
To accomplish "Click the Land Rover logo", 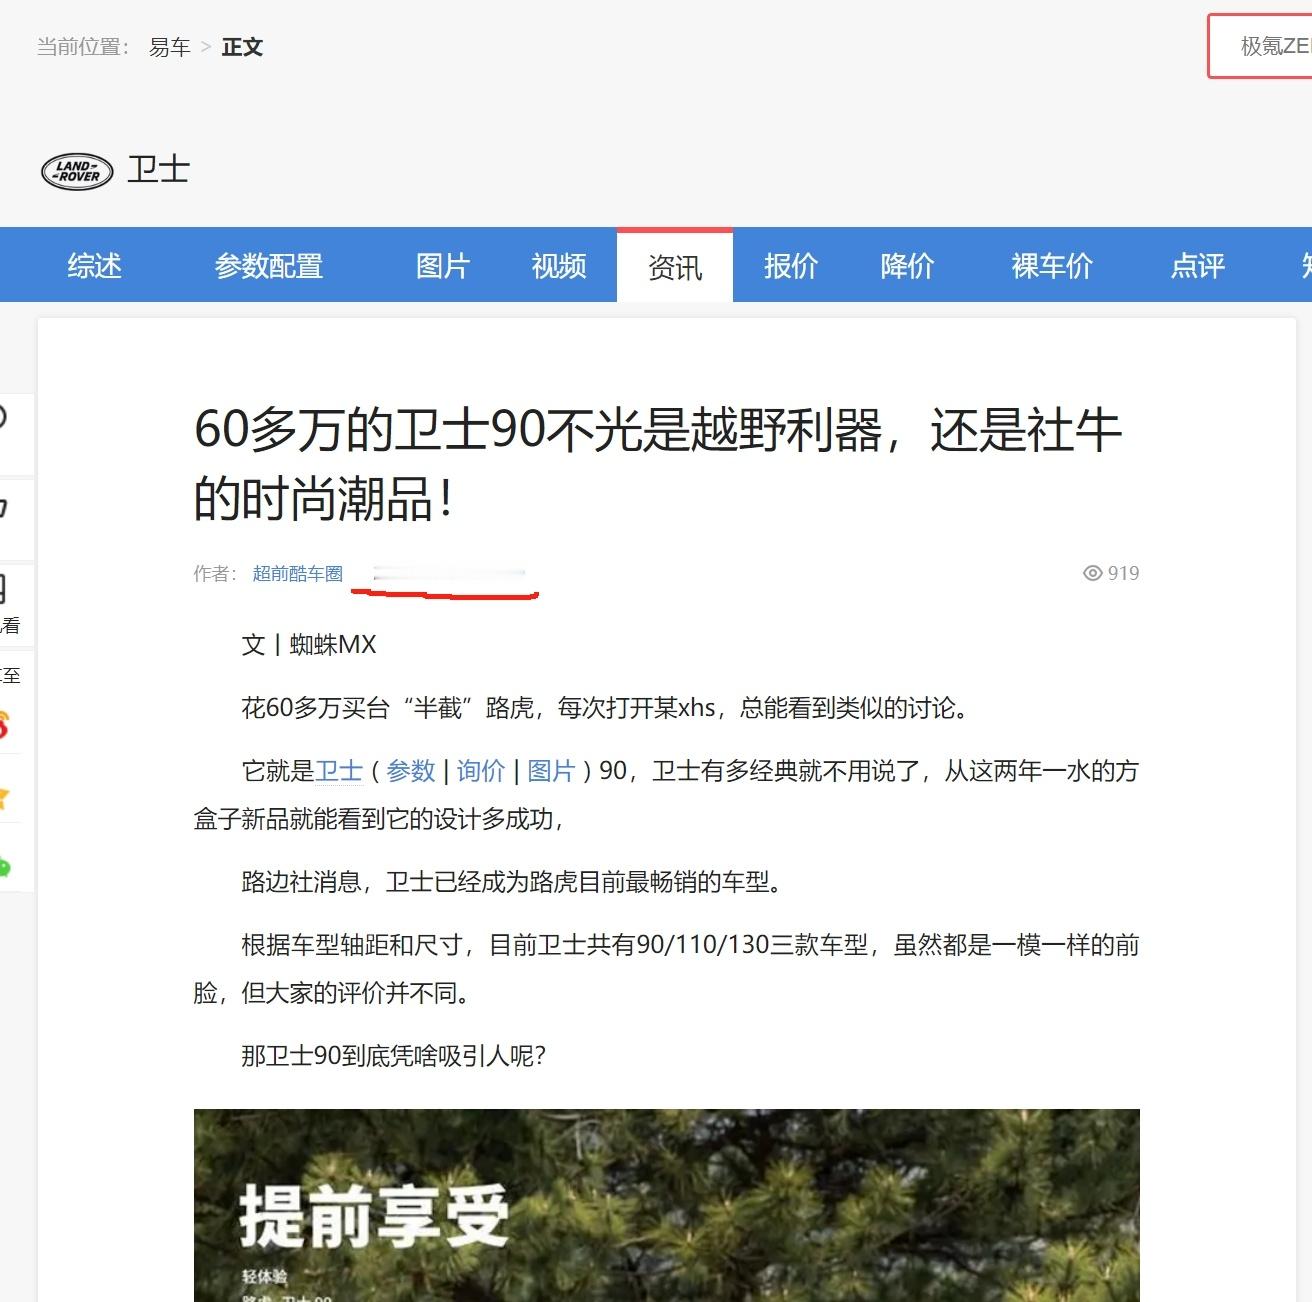I will (x=77, y=172).
